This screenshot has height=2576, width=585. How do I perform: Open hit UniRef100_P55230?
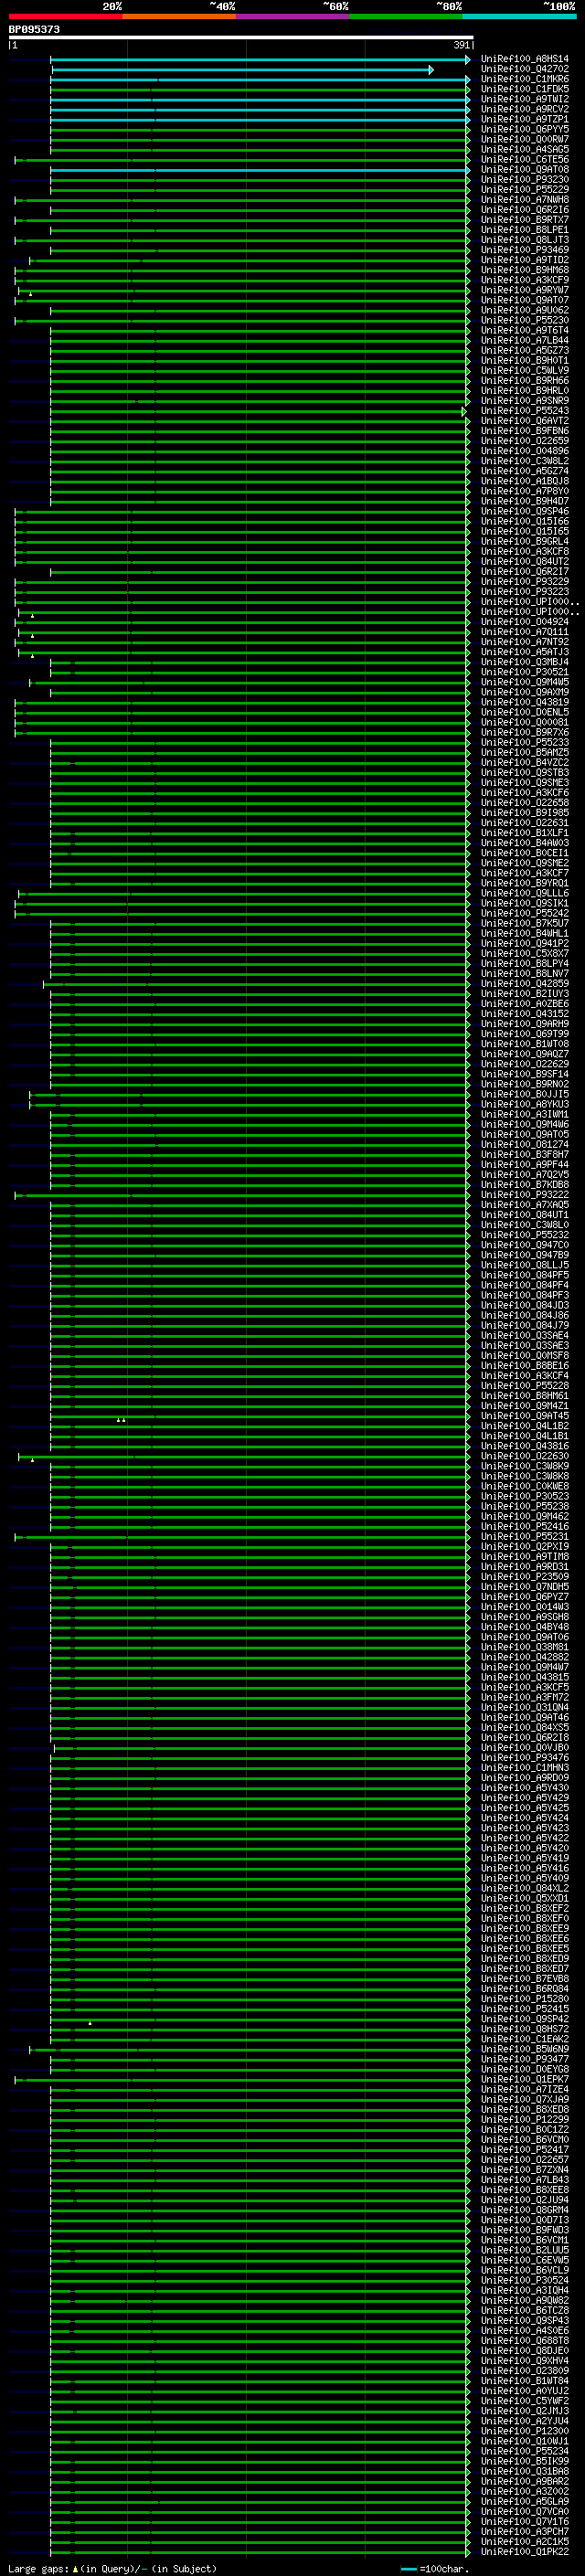coord(524,320)
